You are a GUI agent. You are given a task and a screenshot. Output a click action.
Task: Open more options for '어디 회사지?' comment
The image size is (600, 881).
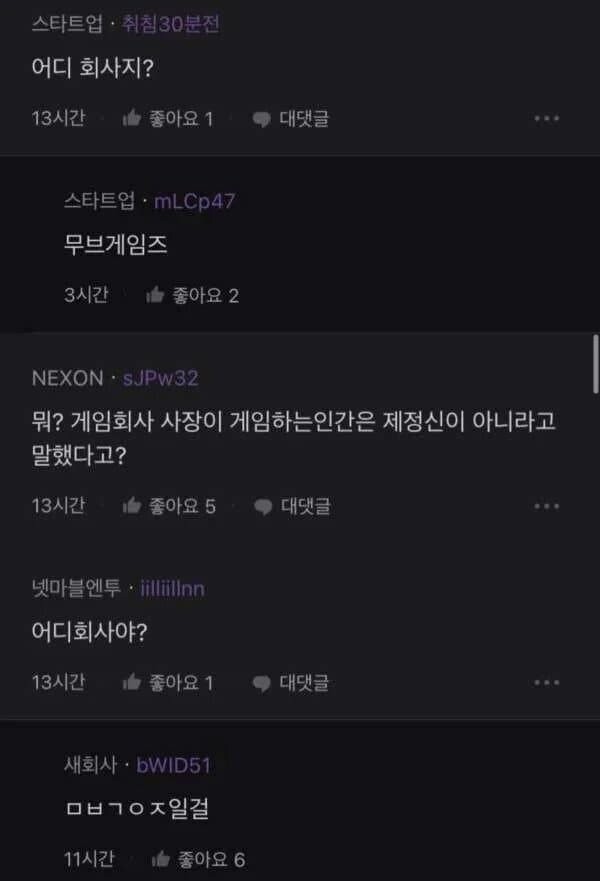click(547, 119)
